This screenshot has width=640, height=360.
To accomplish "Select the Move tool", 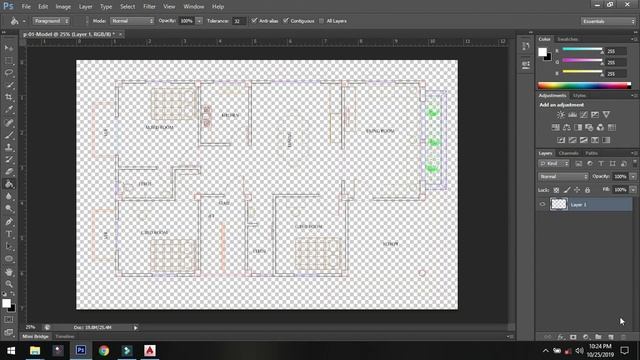I will pyautogui.click(x=9, y=48).
